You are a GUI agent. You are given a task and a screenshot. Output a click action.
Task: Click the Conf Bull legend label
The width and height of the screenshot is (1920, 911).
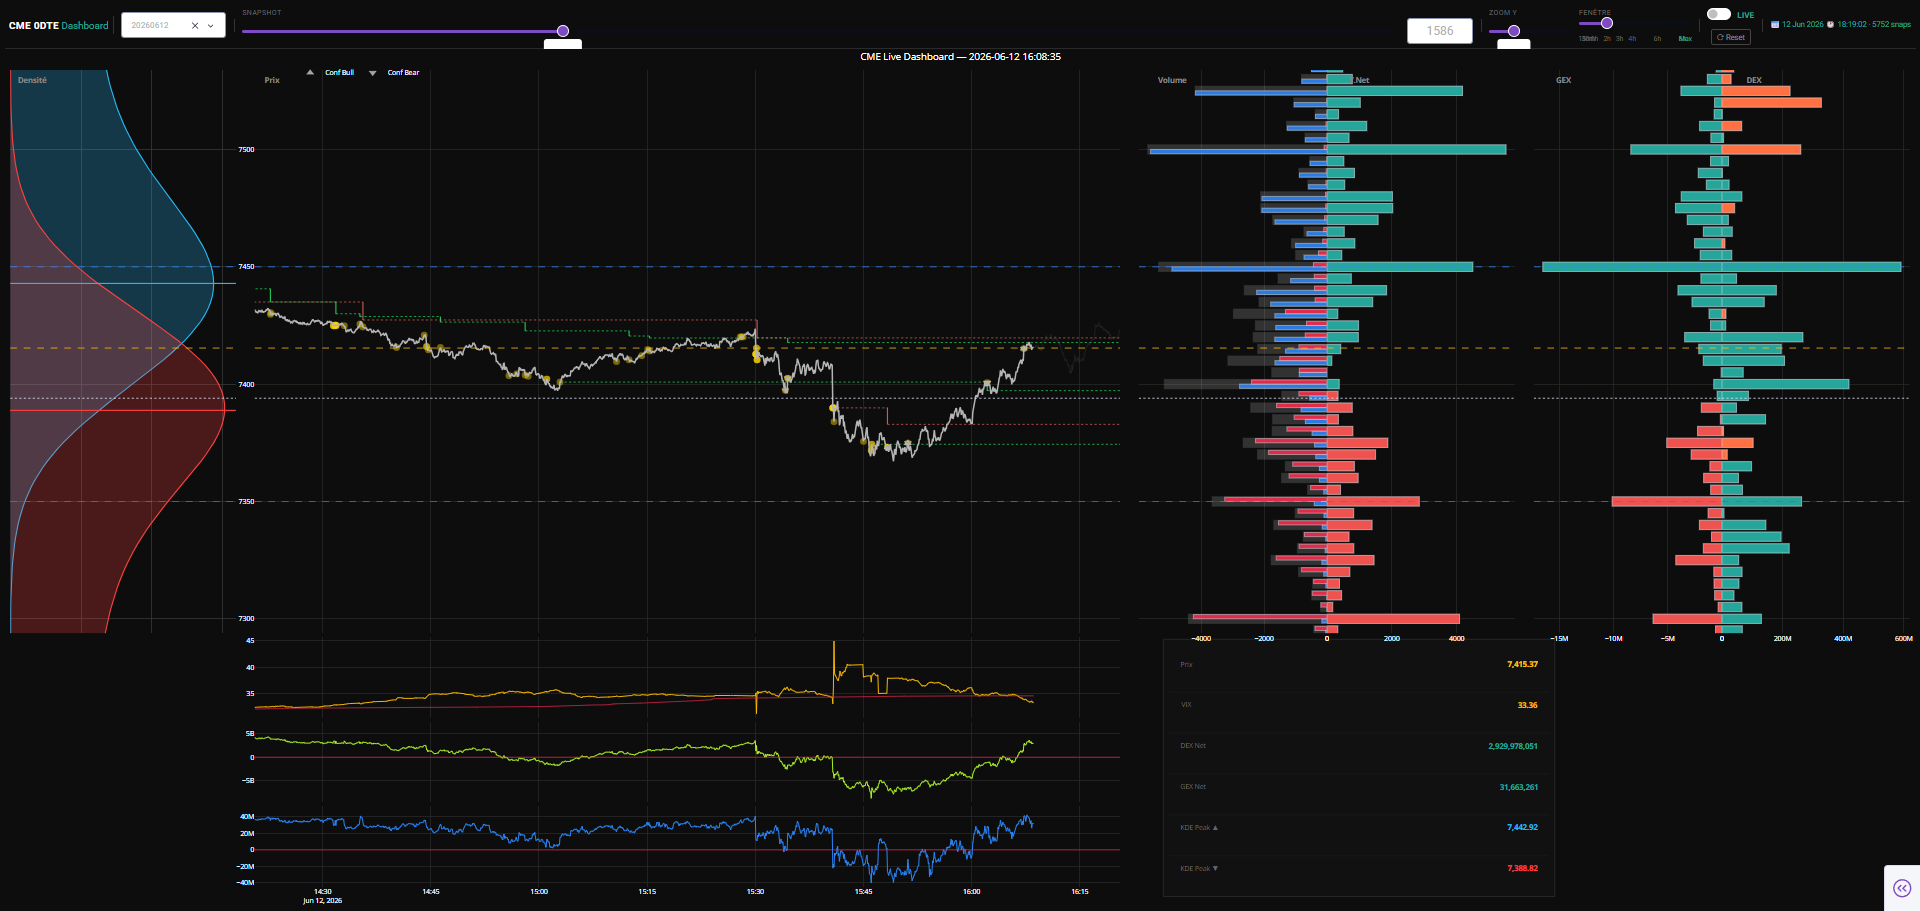point(340,73)
